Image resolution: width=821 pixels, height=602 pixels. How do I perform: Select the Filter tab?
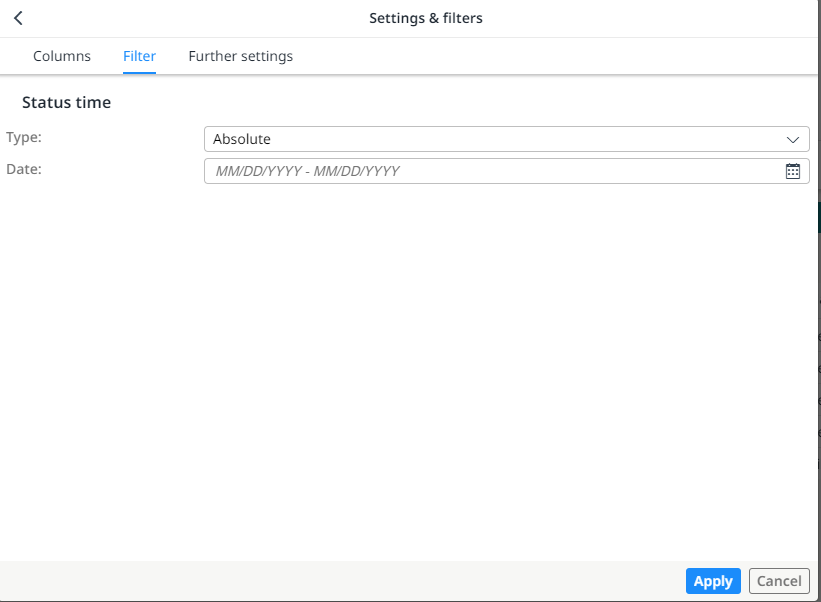[x=139, y=56]
